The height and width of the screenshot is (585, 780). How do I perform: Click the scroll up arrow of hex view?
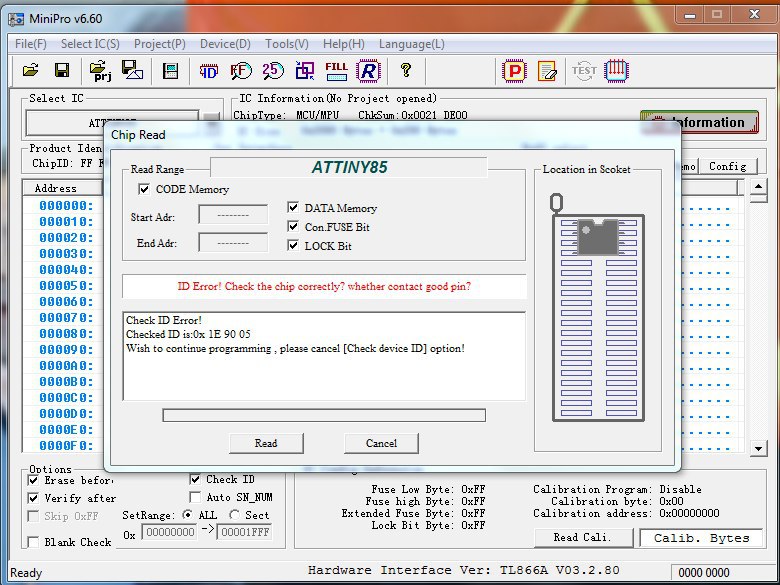pyautogui.click(x=759, y=187)
